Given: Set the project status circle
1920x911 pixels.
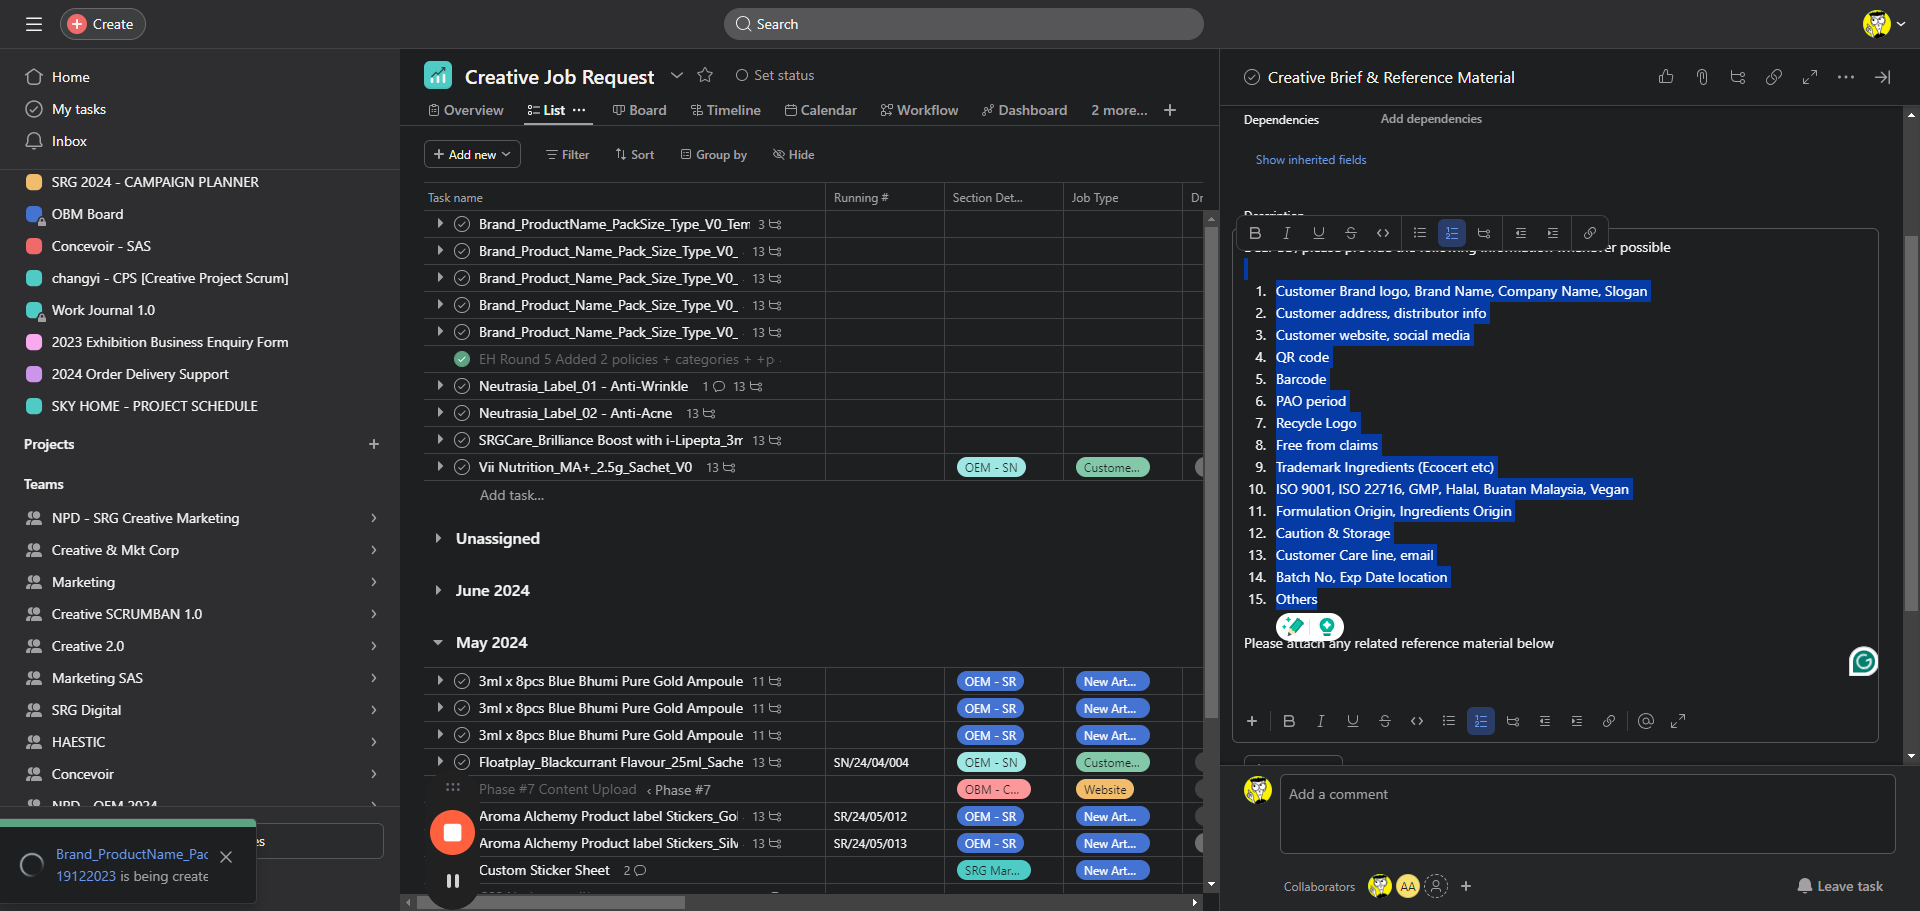Looking at the screenshot, I should click(742, 75).
